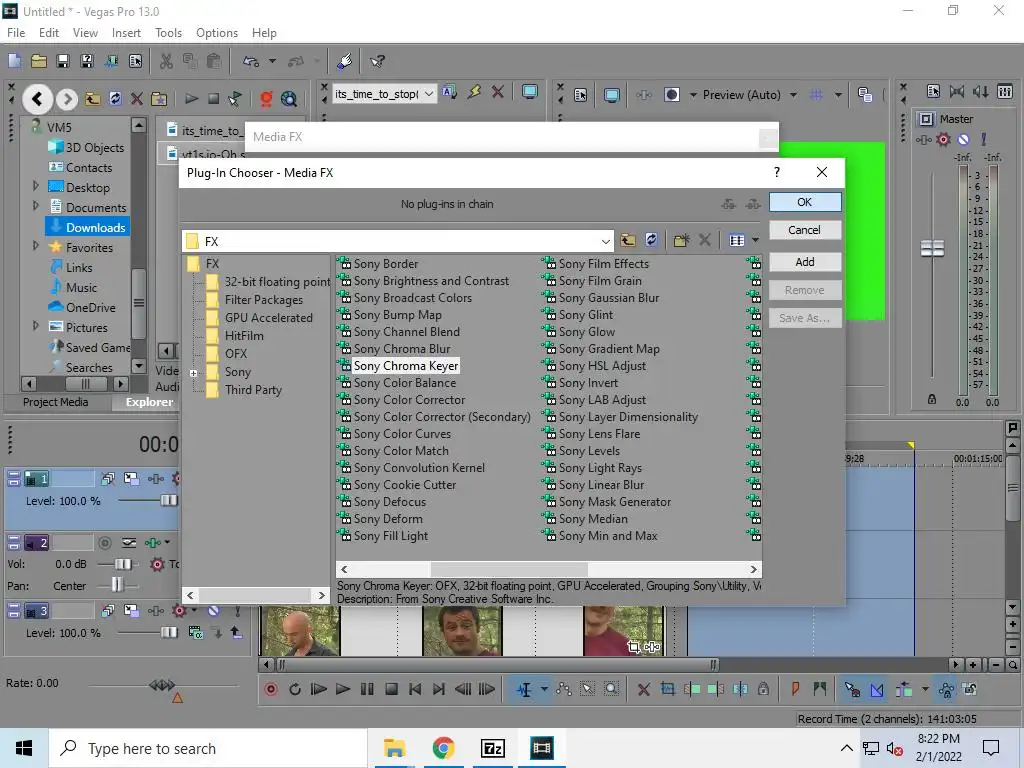Click Cancel in Plug-In Chooser

805,230
